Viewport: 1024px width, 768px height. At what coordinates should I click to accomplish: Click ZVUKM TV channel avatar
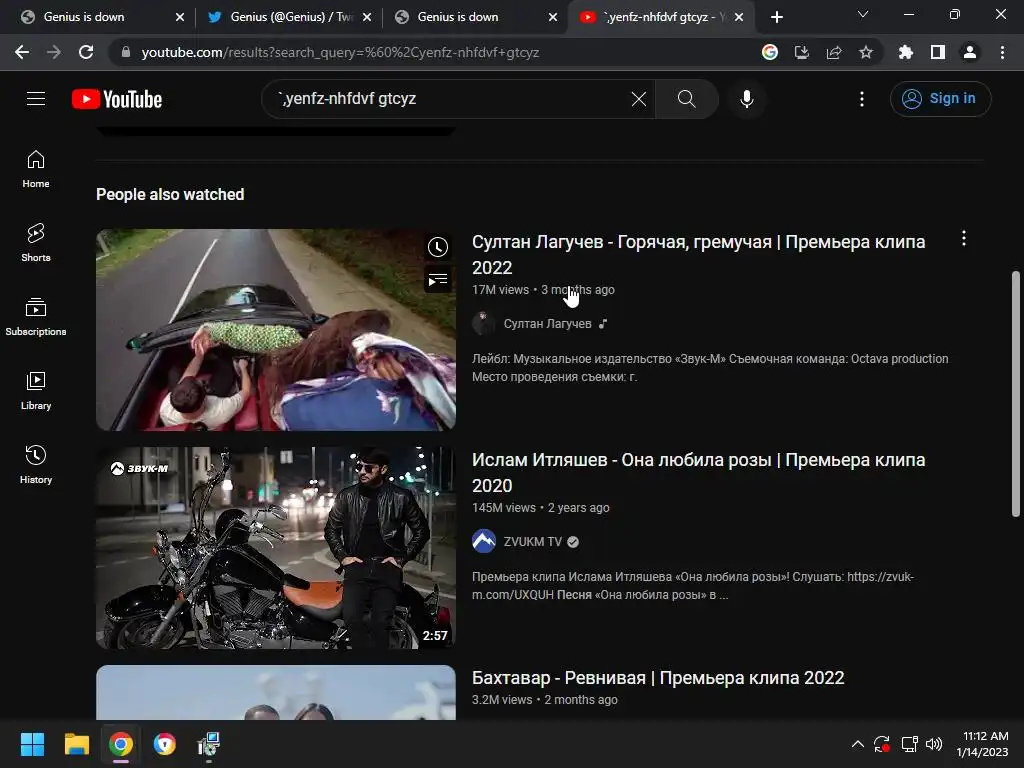(x=483, y=541)
